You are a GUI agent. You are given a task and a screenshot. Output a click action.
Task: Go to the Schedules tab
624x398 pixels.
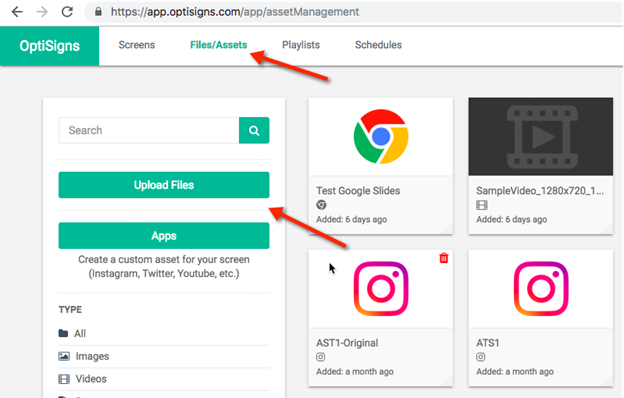coord(378,45)
